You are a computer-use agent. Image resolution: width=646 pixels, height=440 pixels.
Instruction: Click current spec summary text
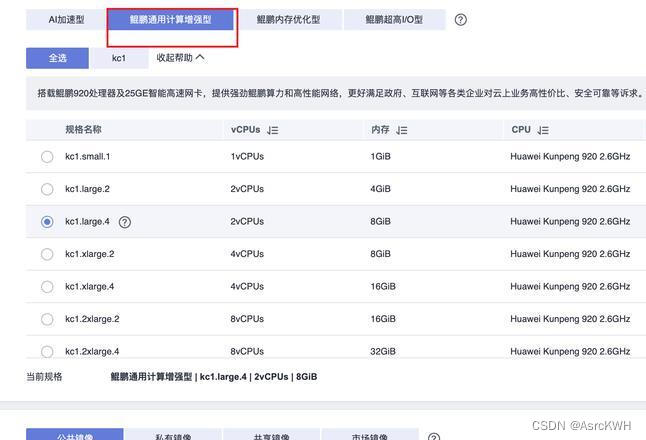pos(214,377)
